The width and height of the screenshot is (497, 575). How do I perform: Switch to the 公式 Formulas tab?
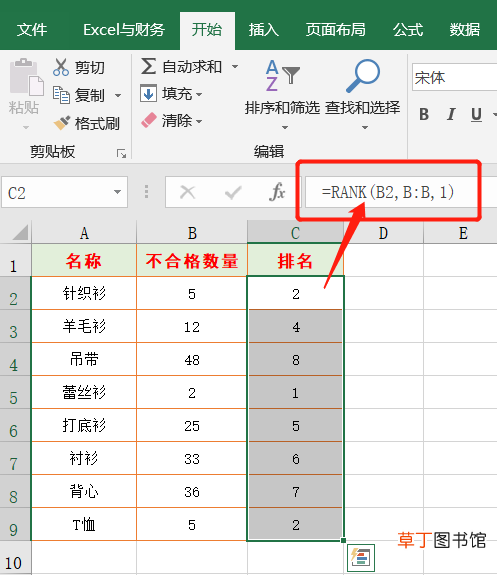[x=408, y=30]
